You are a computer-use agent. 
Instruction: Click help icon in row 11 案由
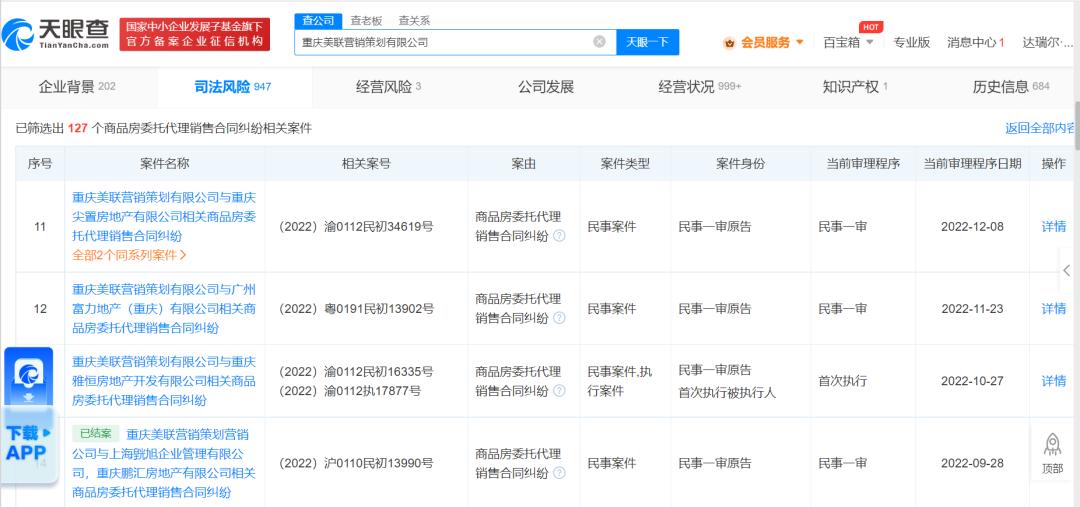pyautogui.click(x=559, y=236)
